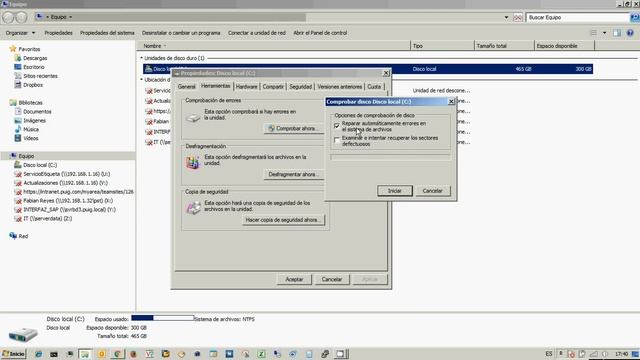This screenshot has width=640, height=360.
Task: Open the Nombre column filter dropdown
Action: pyautogui.click(x=165, y=46)
